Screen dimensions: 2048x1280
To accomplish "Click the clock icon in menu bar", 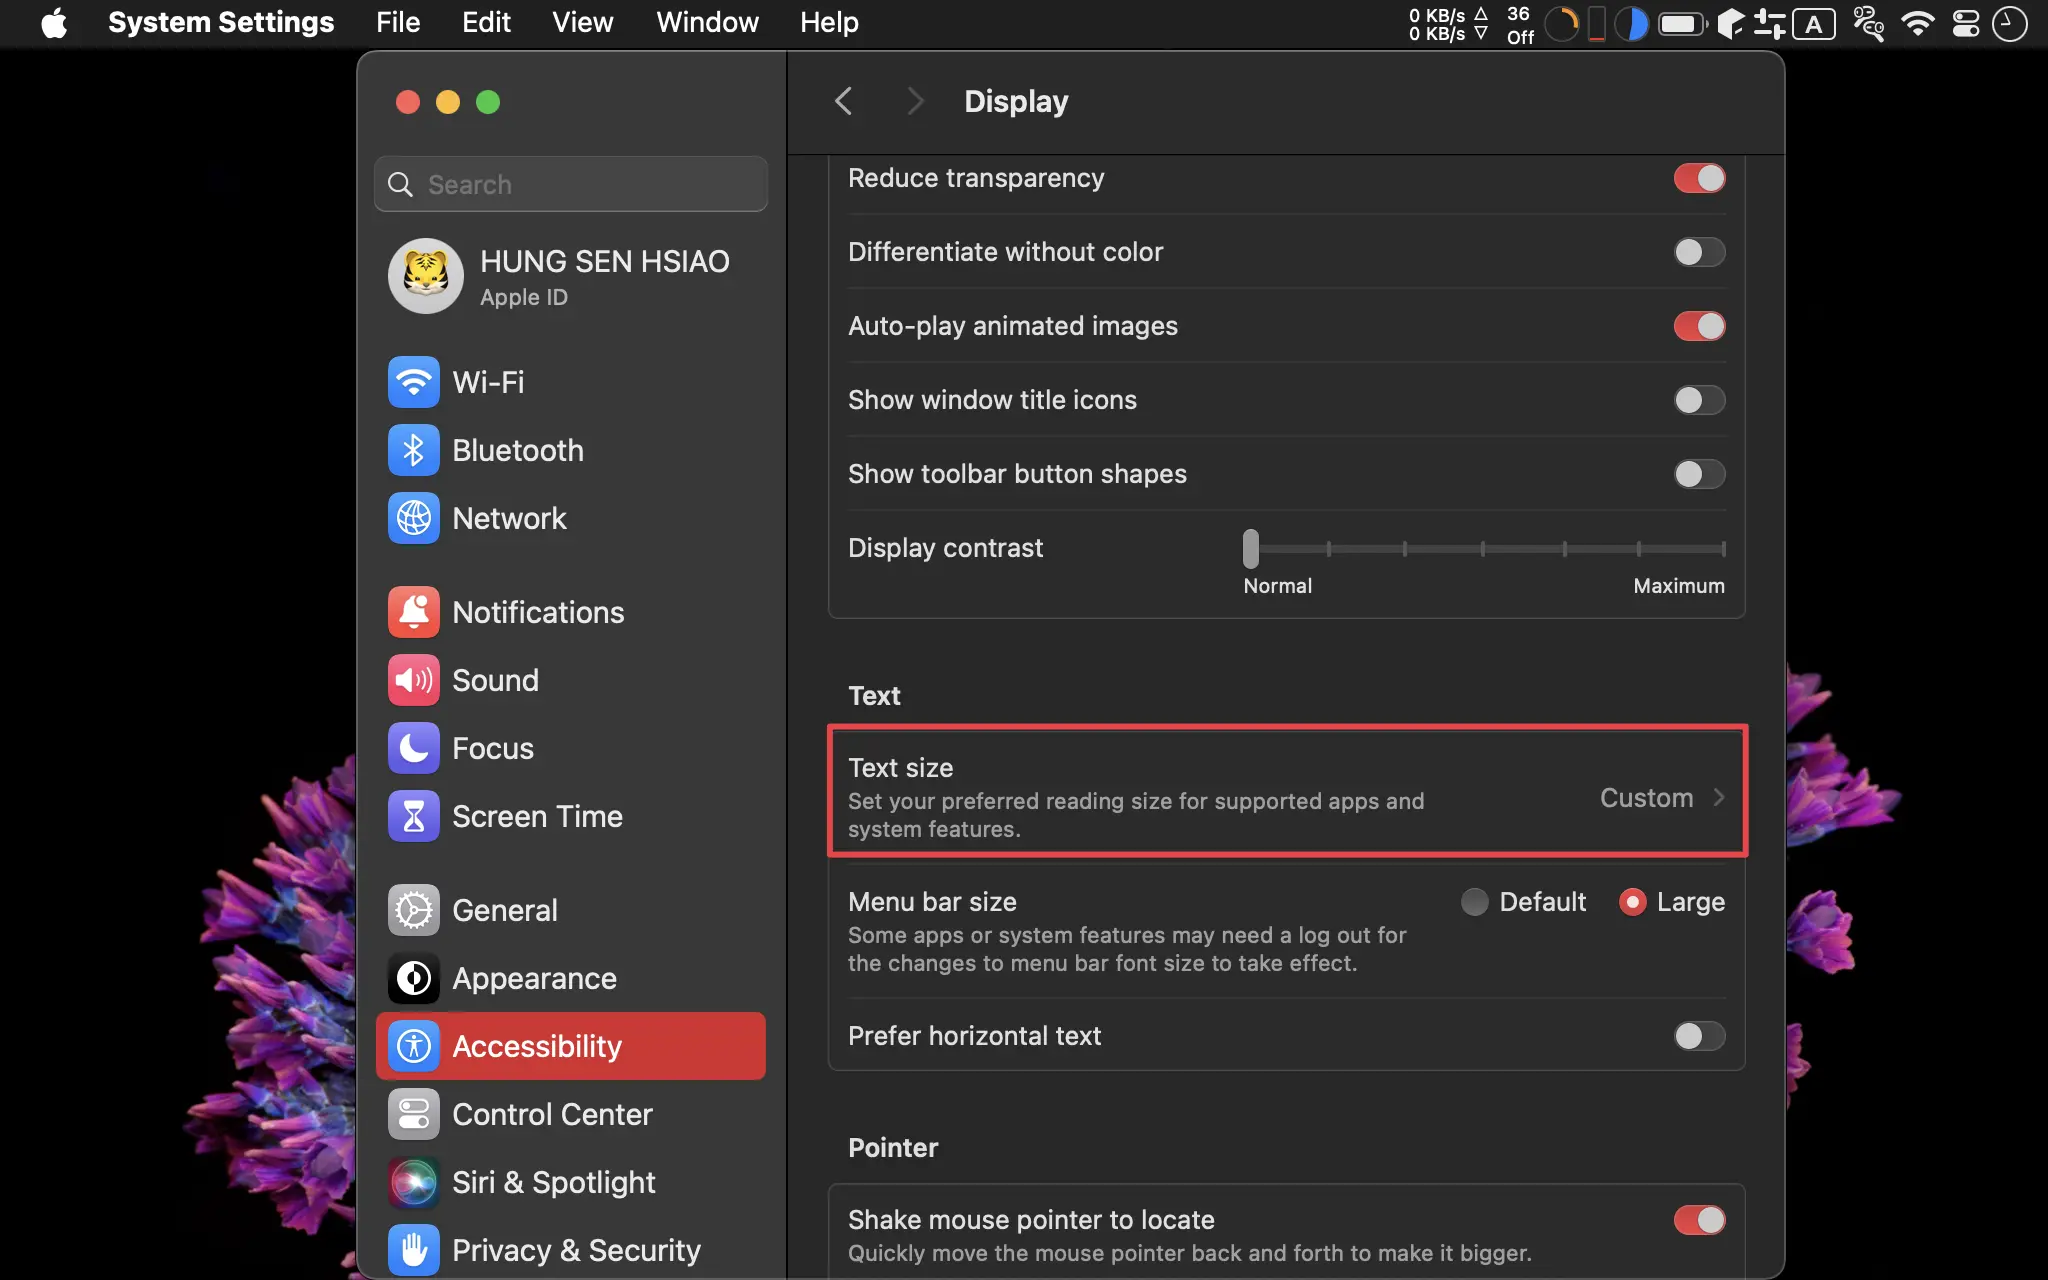I will click(2009, 23).
